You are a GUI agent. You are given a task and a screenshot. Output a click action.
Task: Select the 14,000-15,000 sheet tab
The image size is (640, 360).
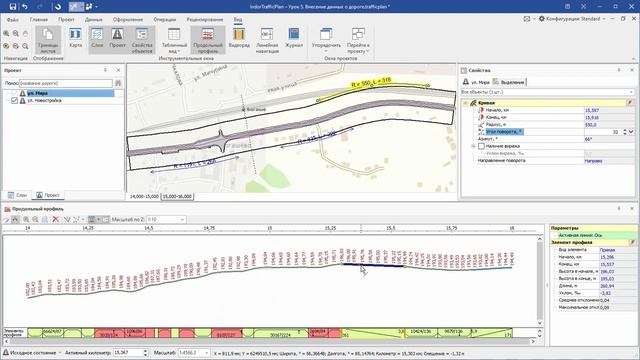[144, 196]
